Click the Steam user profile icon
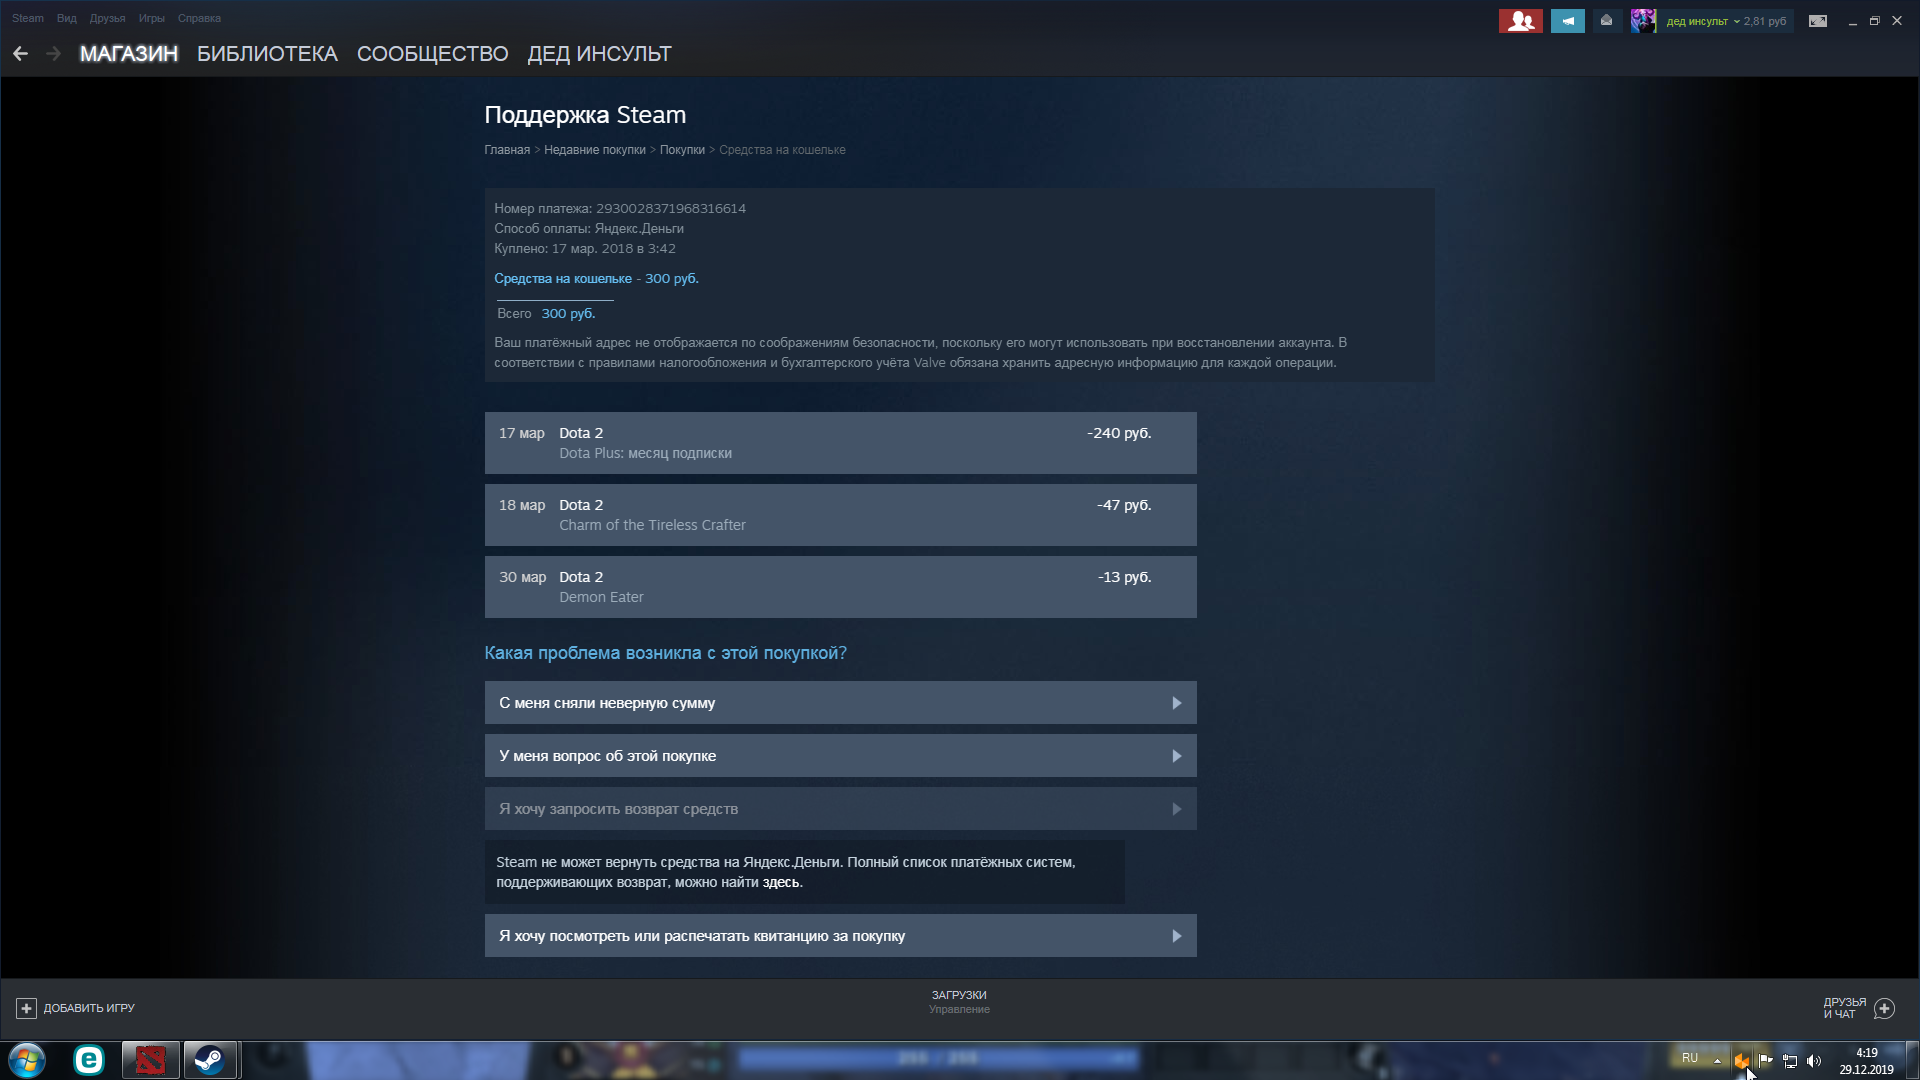Screen dimensions: 1920x1080 pos(1644,20)
